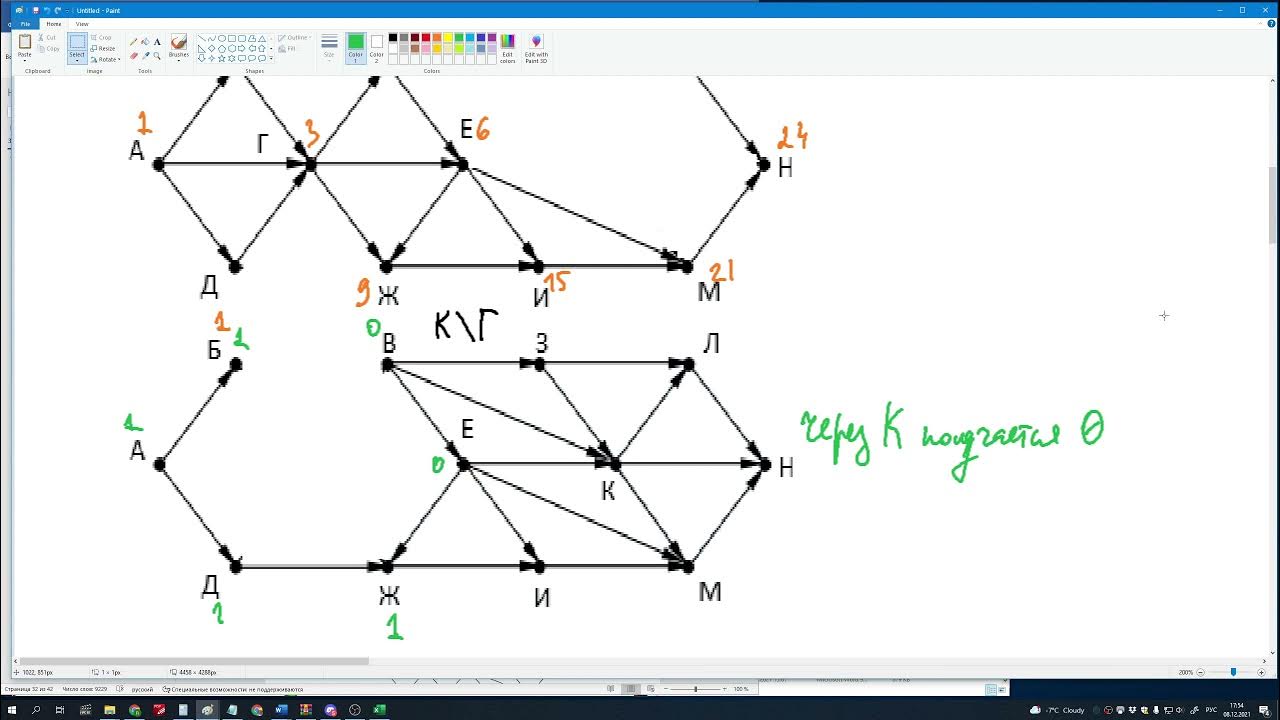This screenshot has width=1280, height=720.
Task: Click the Paste clipboard icon
Action: (25, 41)
